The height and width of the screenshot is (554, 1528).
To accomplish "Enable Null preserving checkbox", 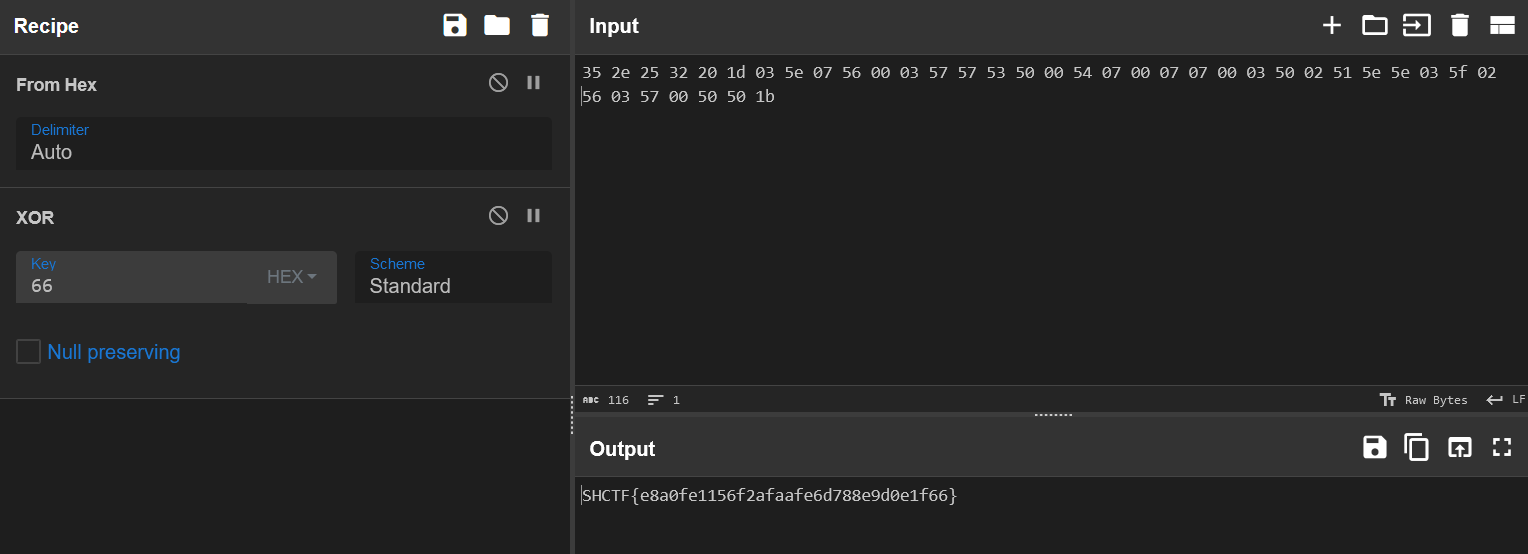I will pyautogui.click(x=29, y=352).
